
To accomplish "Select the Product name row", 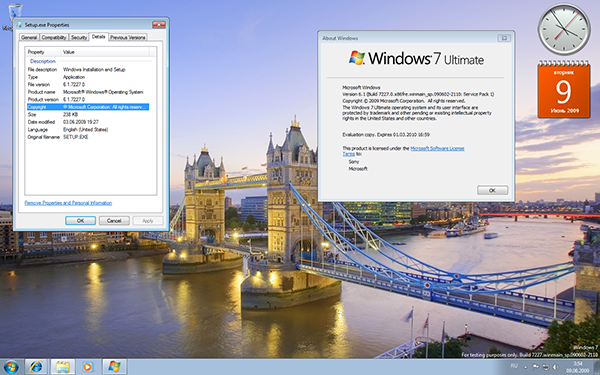I will coord(88,92).
